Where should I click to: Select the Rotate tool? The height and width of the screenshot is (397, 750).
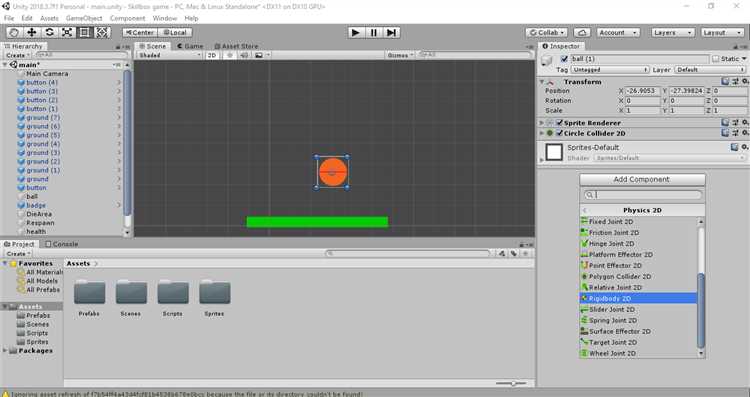tap(49, 33)
